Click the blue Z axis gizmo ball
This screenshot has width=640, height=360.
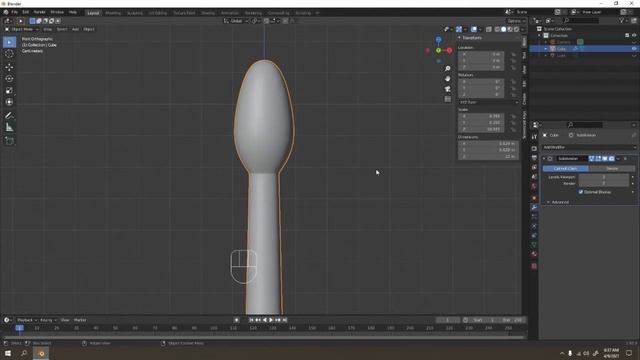[x=438, y=40]
